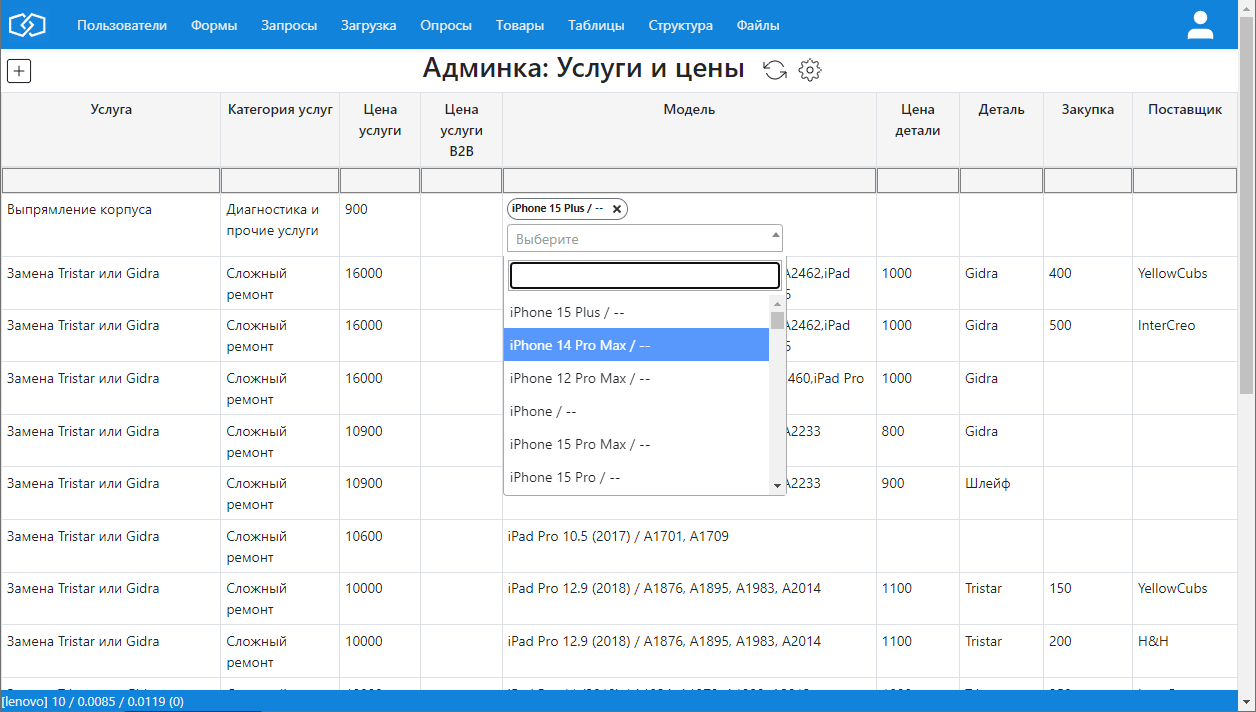Open the Опросы menu
The height and width of the screenshot is (712, 1256).
tap(446, 25)
